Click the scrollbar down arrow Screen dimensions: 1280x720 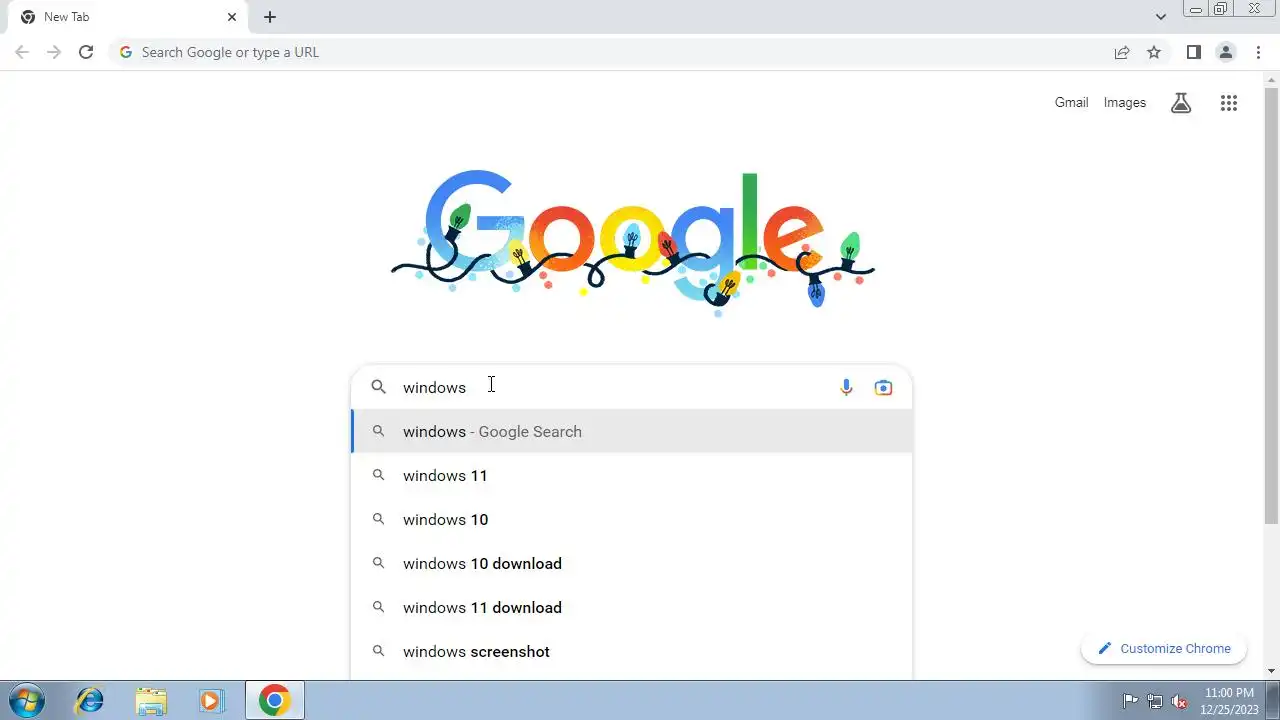tap(1271, 671)
